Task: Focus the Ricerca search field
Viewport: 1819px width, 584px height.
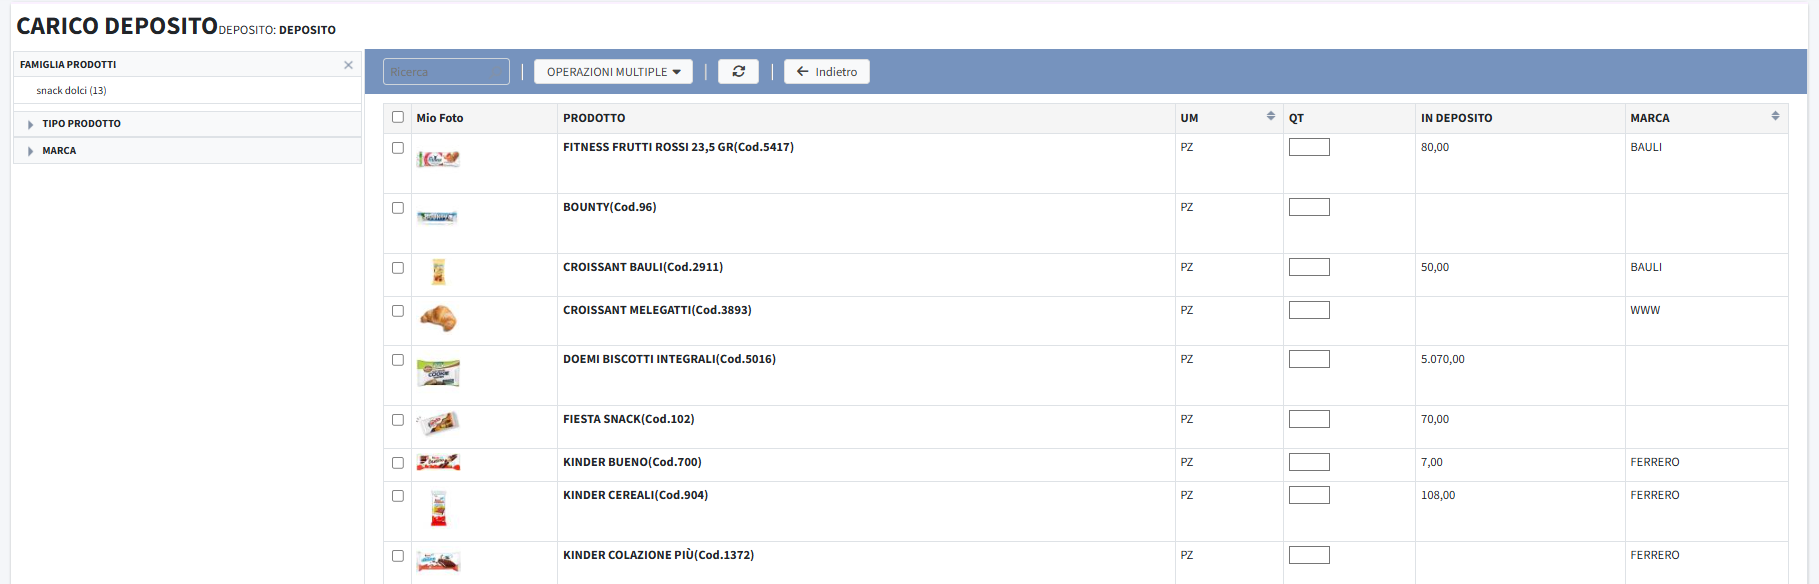Action: 446,72
